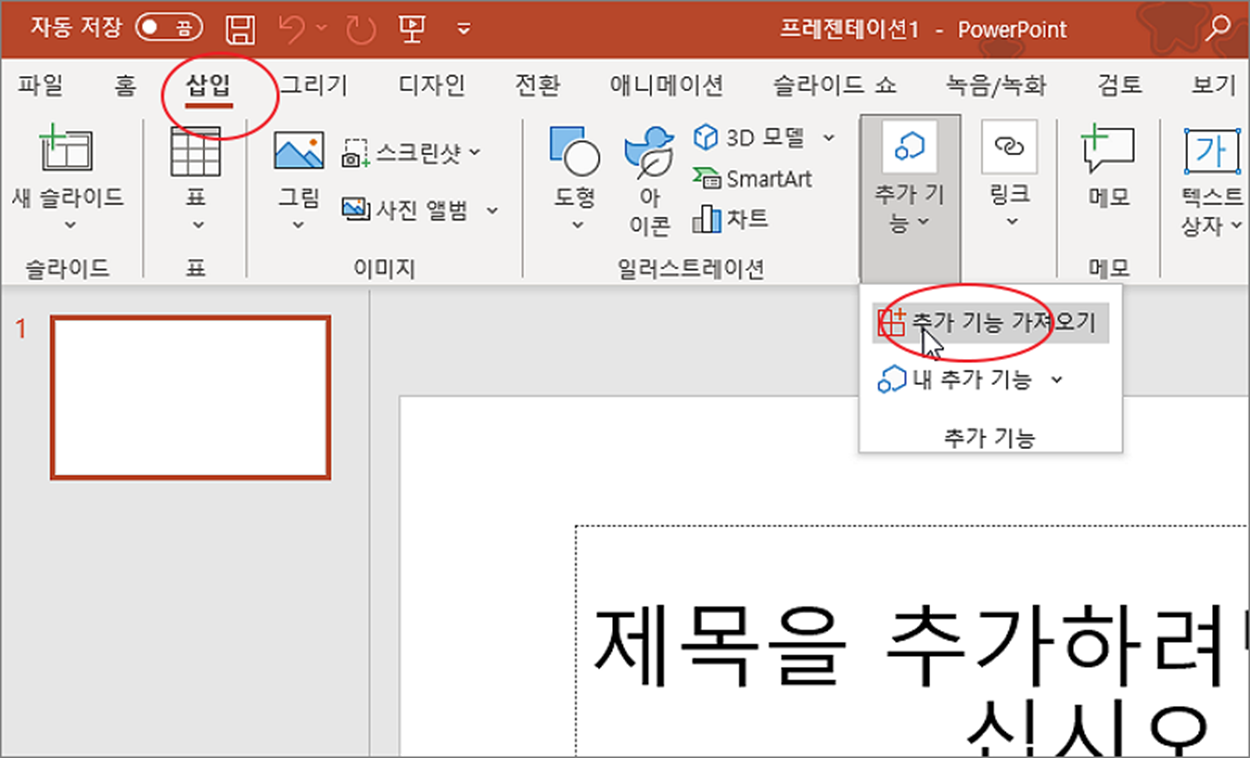
Task: Click the 3D 모델 cube icon
Action: [x=706, y=137]
